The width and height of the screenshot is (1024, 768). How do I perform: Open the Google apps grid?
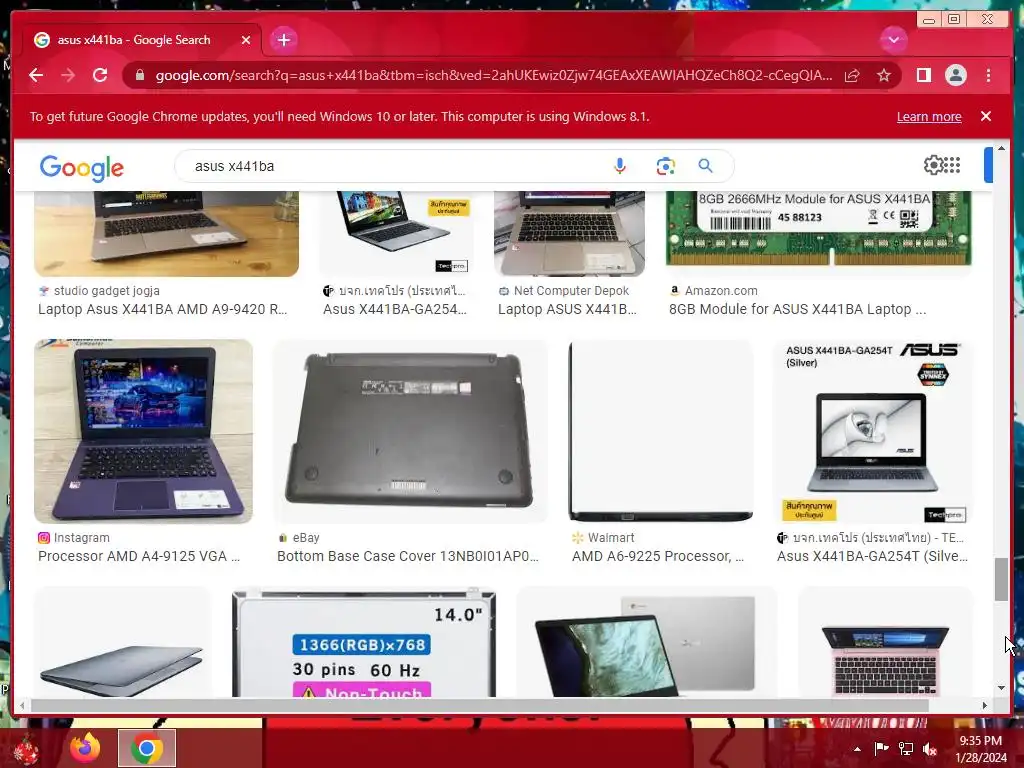coord(952,165)
